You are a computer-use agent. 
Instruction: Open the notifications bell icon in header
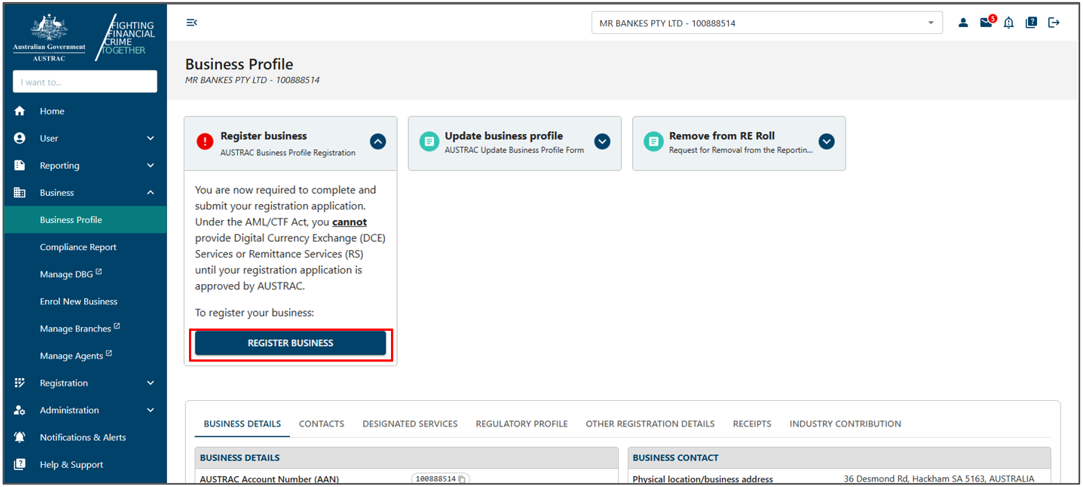[x=1008, y=23]
